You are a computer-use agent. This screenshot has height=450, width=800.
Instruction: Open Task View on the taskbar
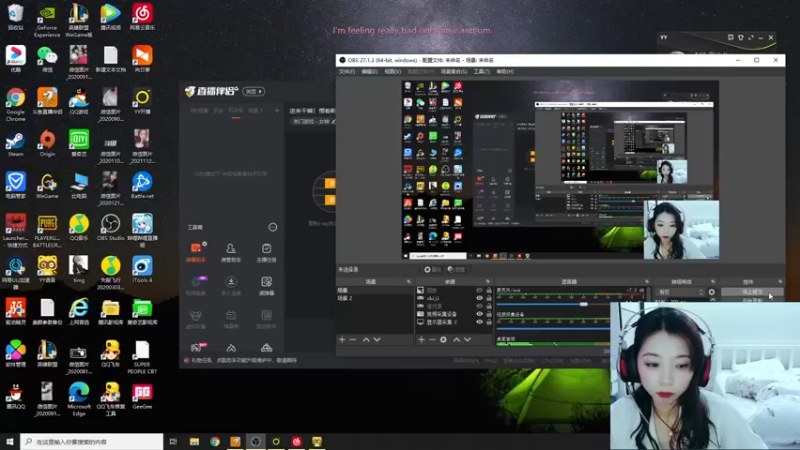173,442
